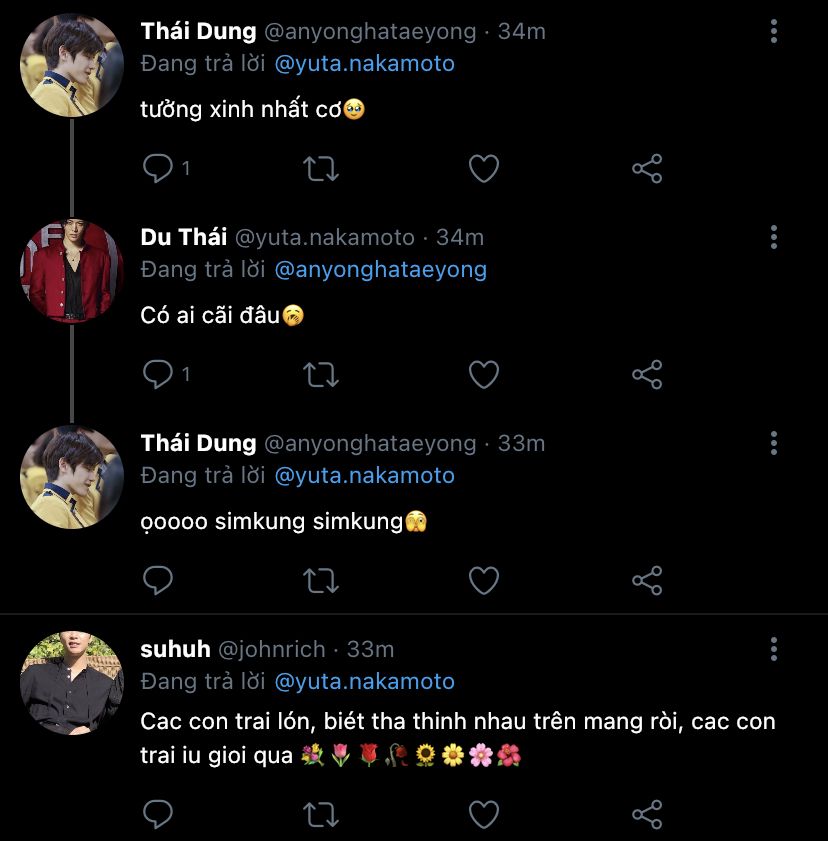The width and height of the screenshot is (828, 841).
Task: Retweet the "ọoooo simkung simkung" tweet
Action: [321, 580]
